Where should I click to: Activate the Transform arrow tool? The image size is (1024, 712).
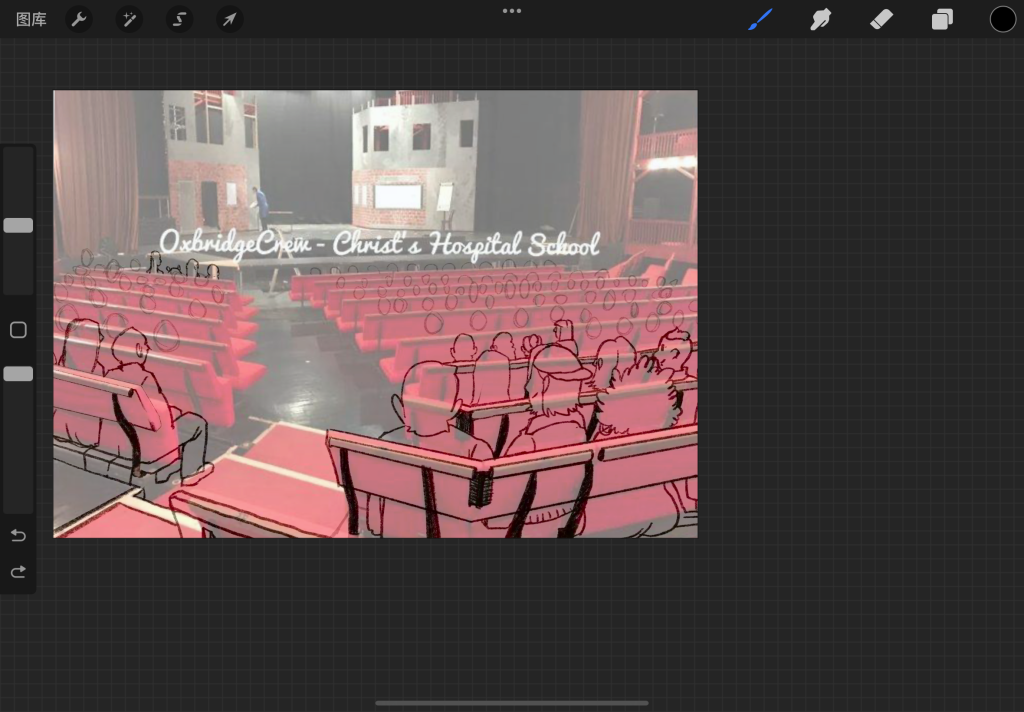click(x=230, y=20)
